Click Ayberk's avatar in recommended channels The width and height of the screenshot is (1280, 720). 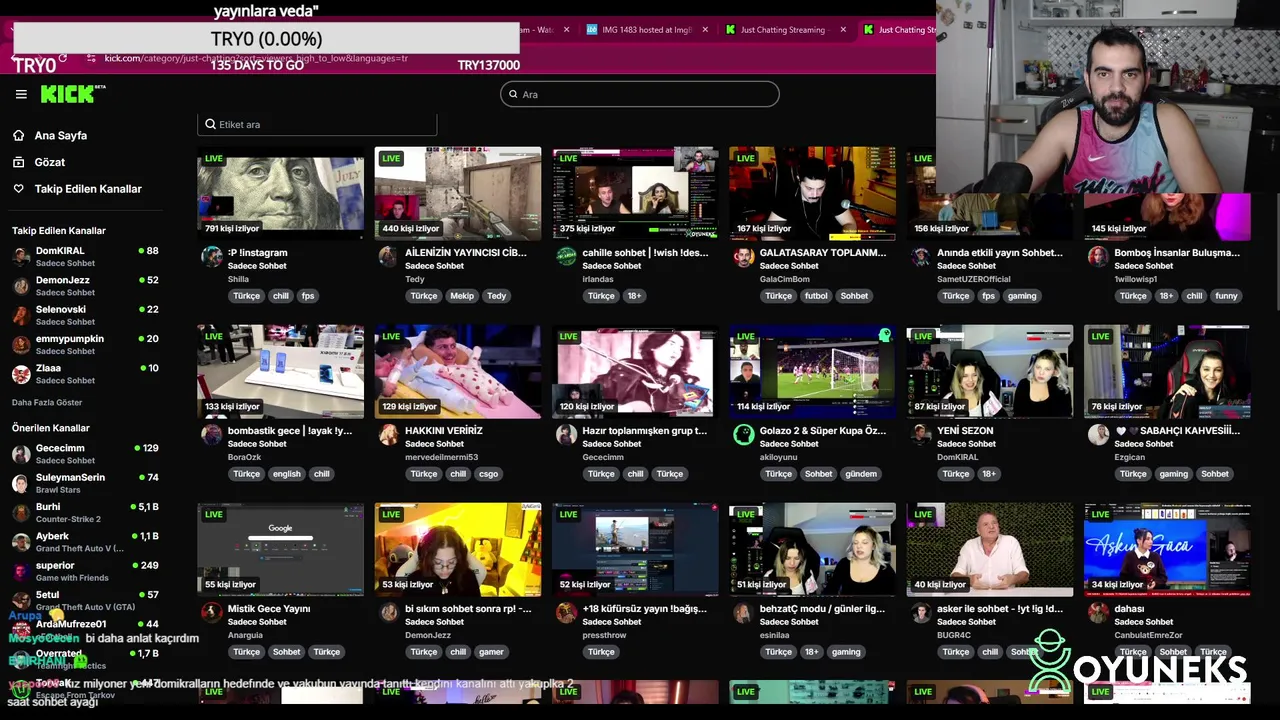pyautogui.click(x=21, y=542)
